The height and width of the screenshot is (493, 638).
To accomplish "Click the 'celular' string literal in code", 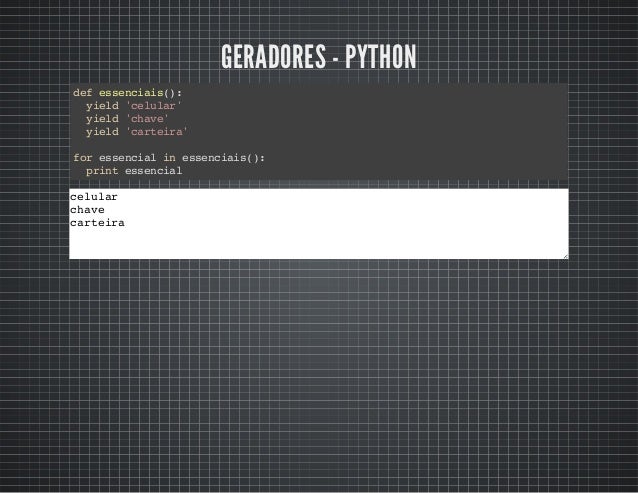I will pyautogui.click(x=154, y=106).
